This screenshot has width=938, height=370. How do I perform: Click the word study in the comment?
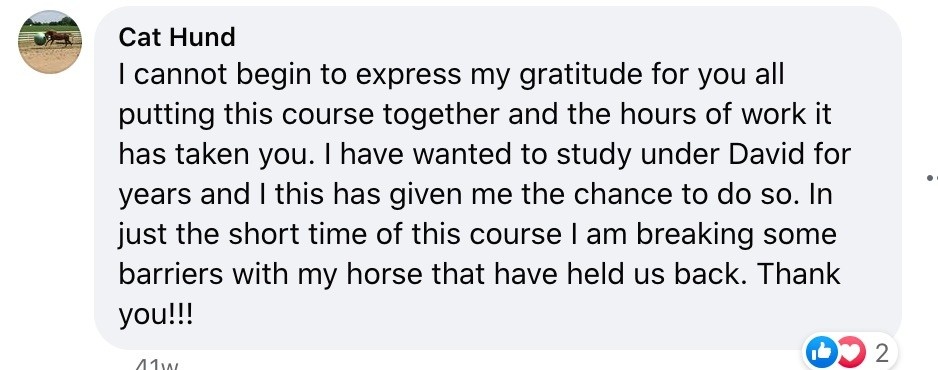600,155
